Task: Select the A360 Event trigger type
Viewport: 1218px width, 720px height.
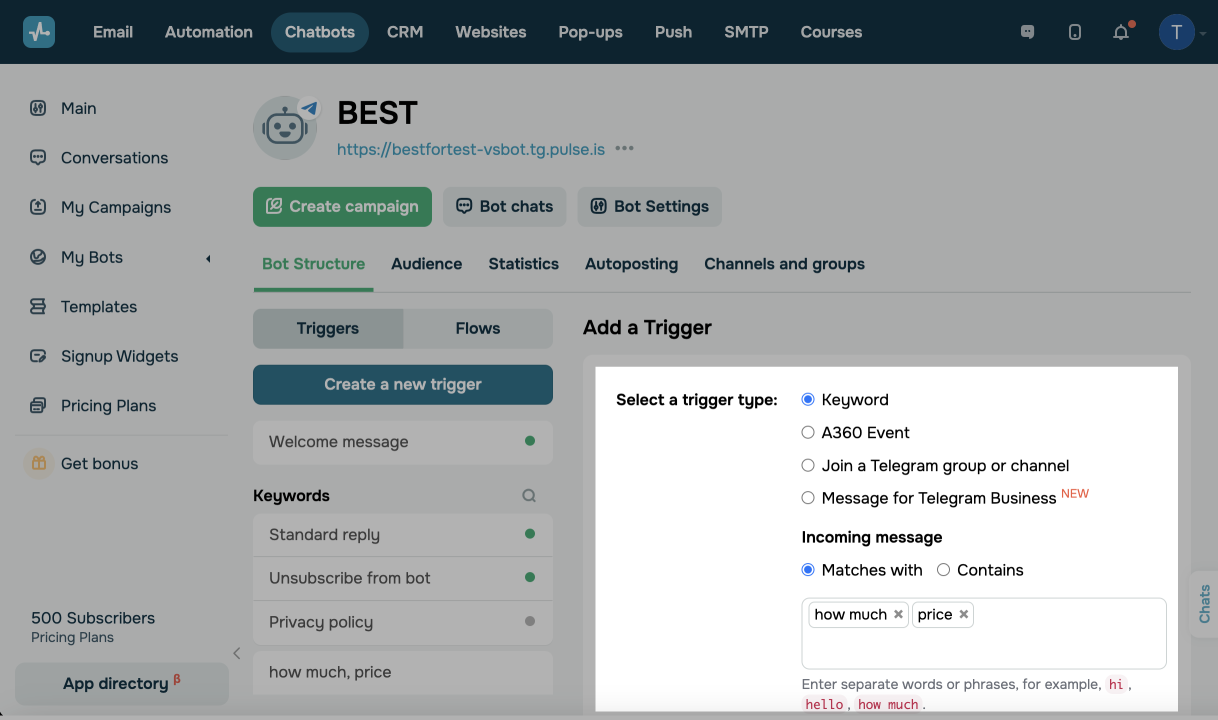Action: click(x=807, y=432)
